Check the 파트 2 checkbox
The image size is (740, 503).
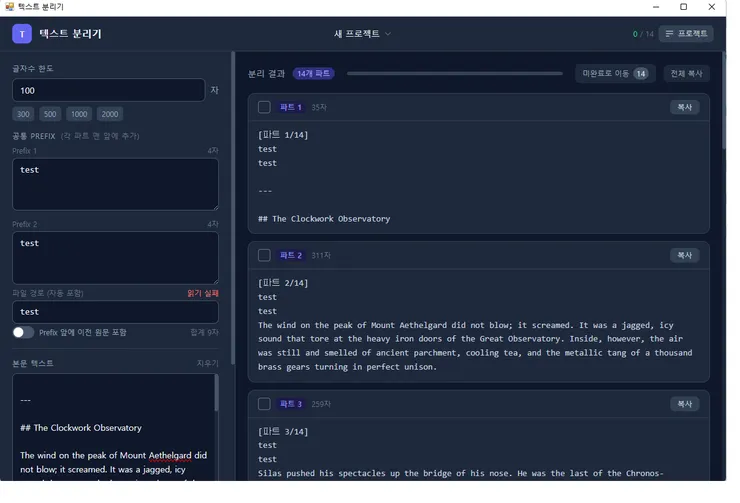[264, 256]
